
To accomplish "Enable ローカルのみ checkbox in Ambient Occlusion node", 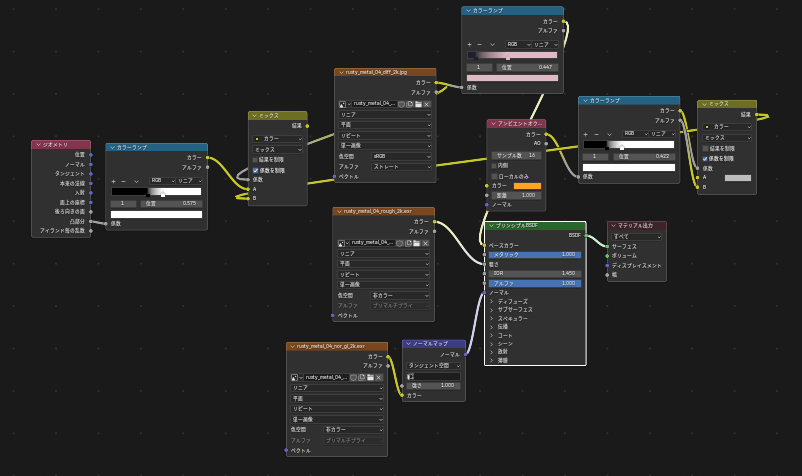I will [494, 176].
